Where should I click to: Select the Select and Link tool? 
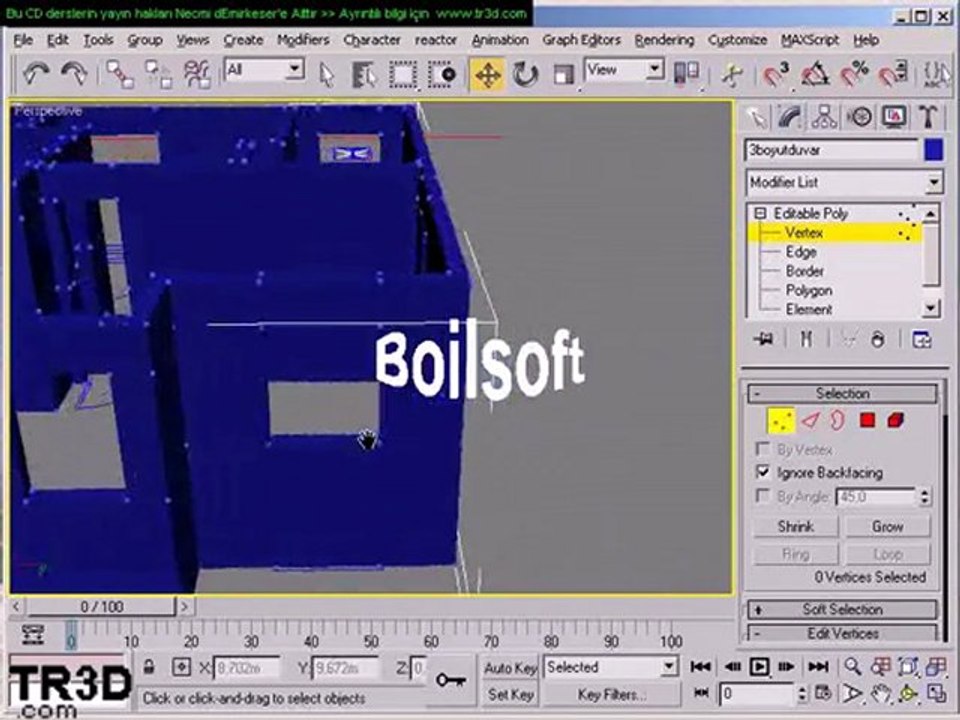coord(120,74)
